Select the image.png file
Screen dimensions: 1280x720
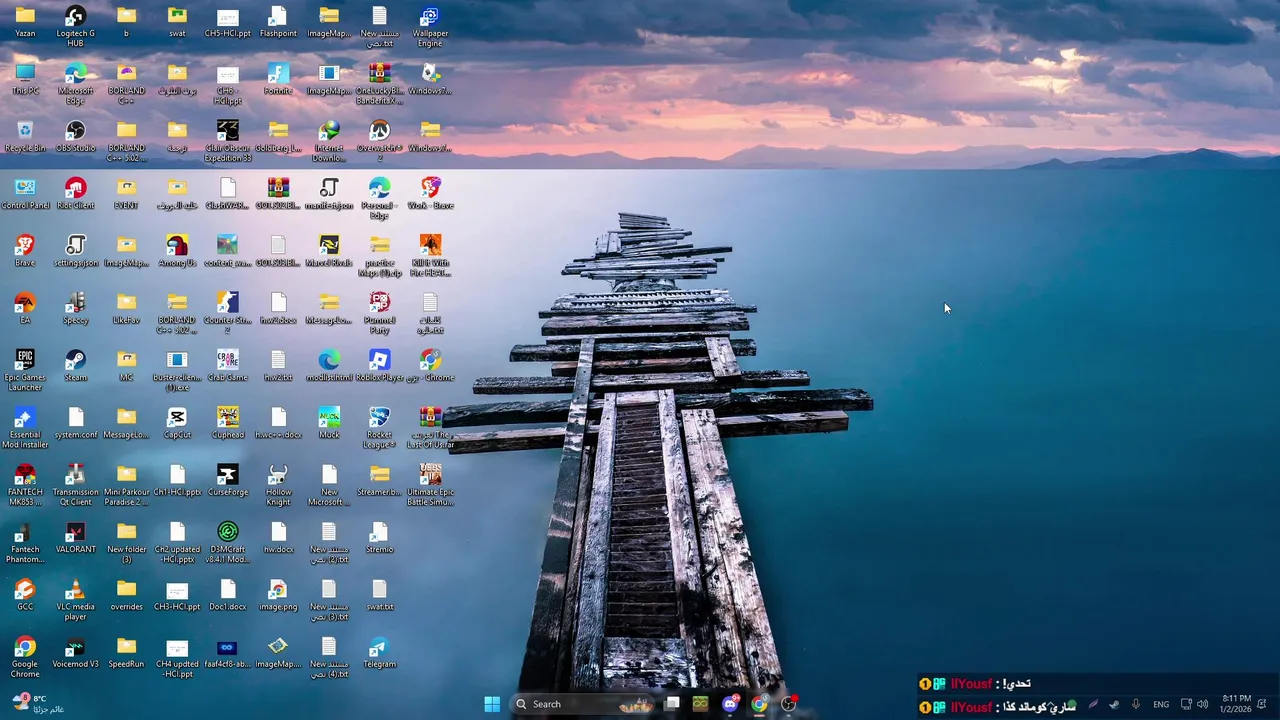tap(278, 594)
